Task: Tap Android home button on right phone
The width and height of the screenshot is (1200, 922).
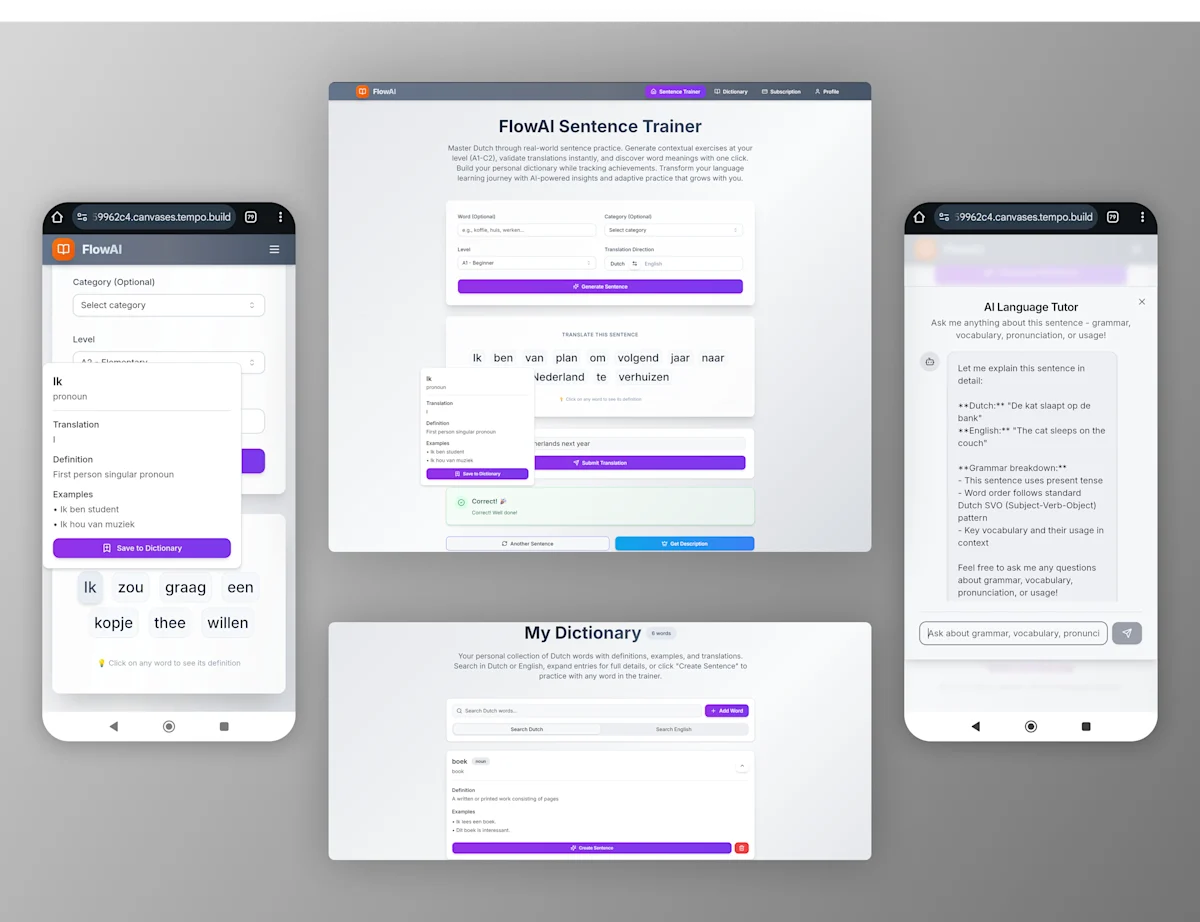Action: click(x=1031, y=726)
